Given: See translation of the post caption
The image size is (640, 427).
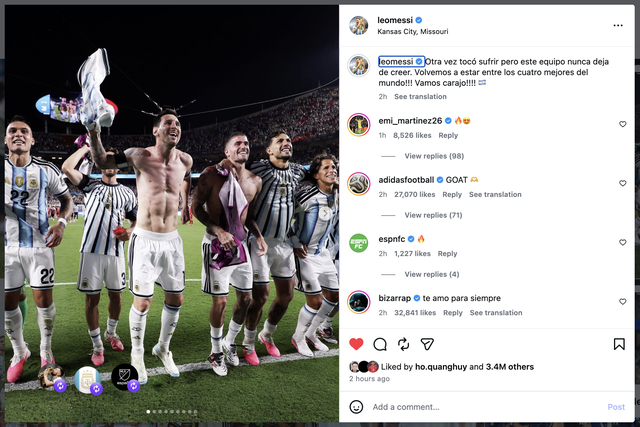Looking at the screenshot, I should tap(420, 96).
